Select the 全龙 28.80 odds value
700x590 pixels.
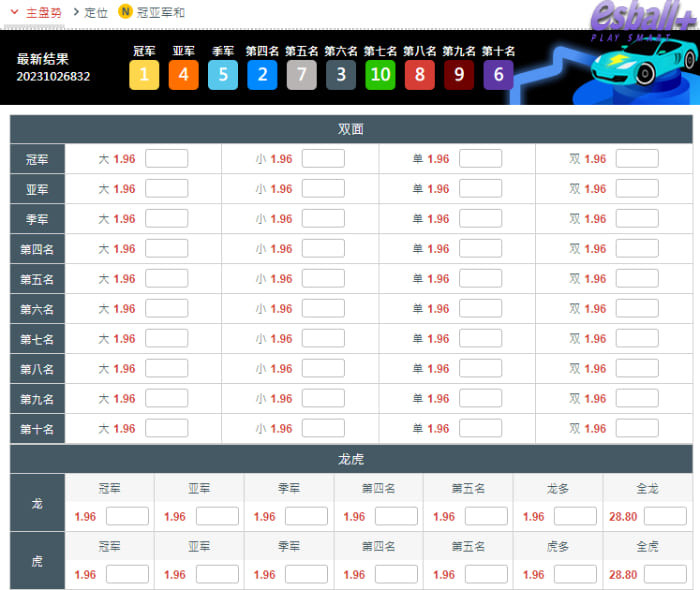(x=623, y=517)
